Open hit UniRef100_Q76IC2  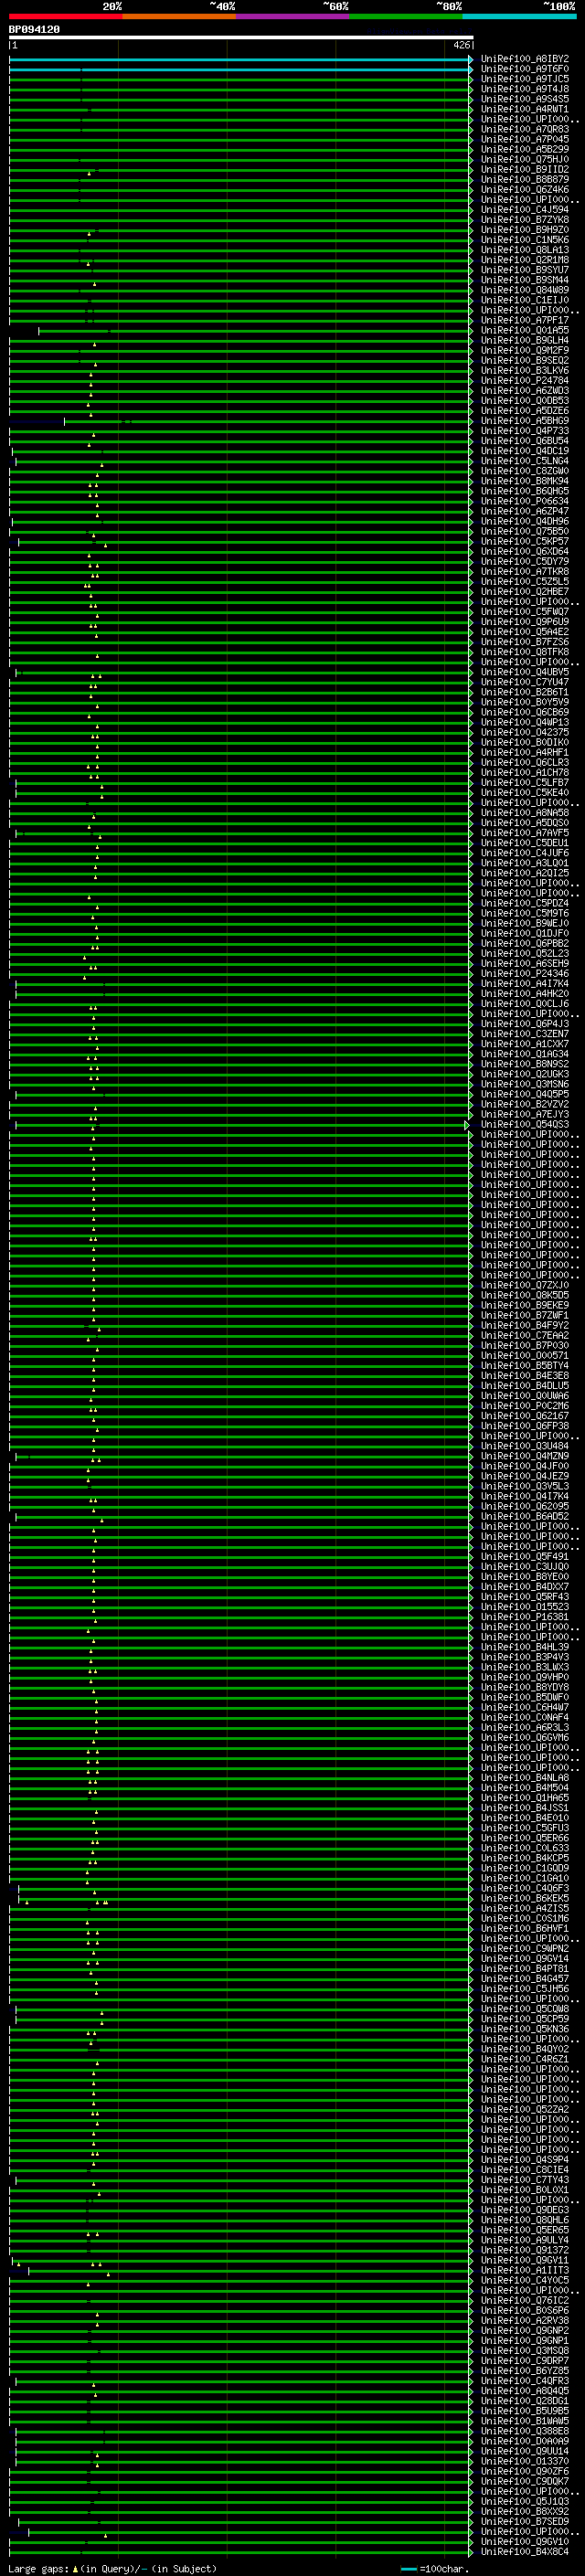525,2300
